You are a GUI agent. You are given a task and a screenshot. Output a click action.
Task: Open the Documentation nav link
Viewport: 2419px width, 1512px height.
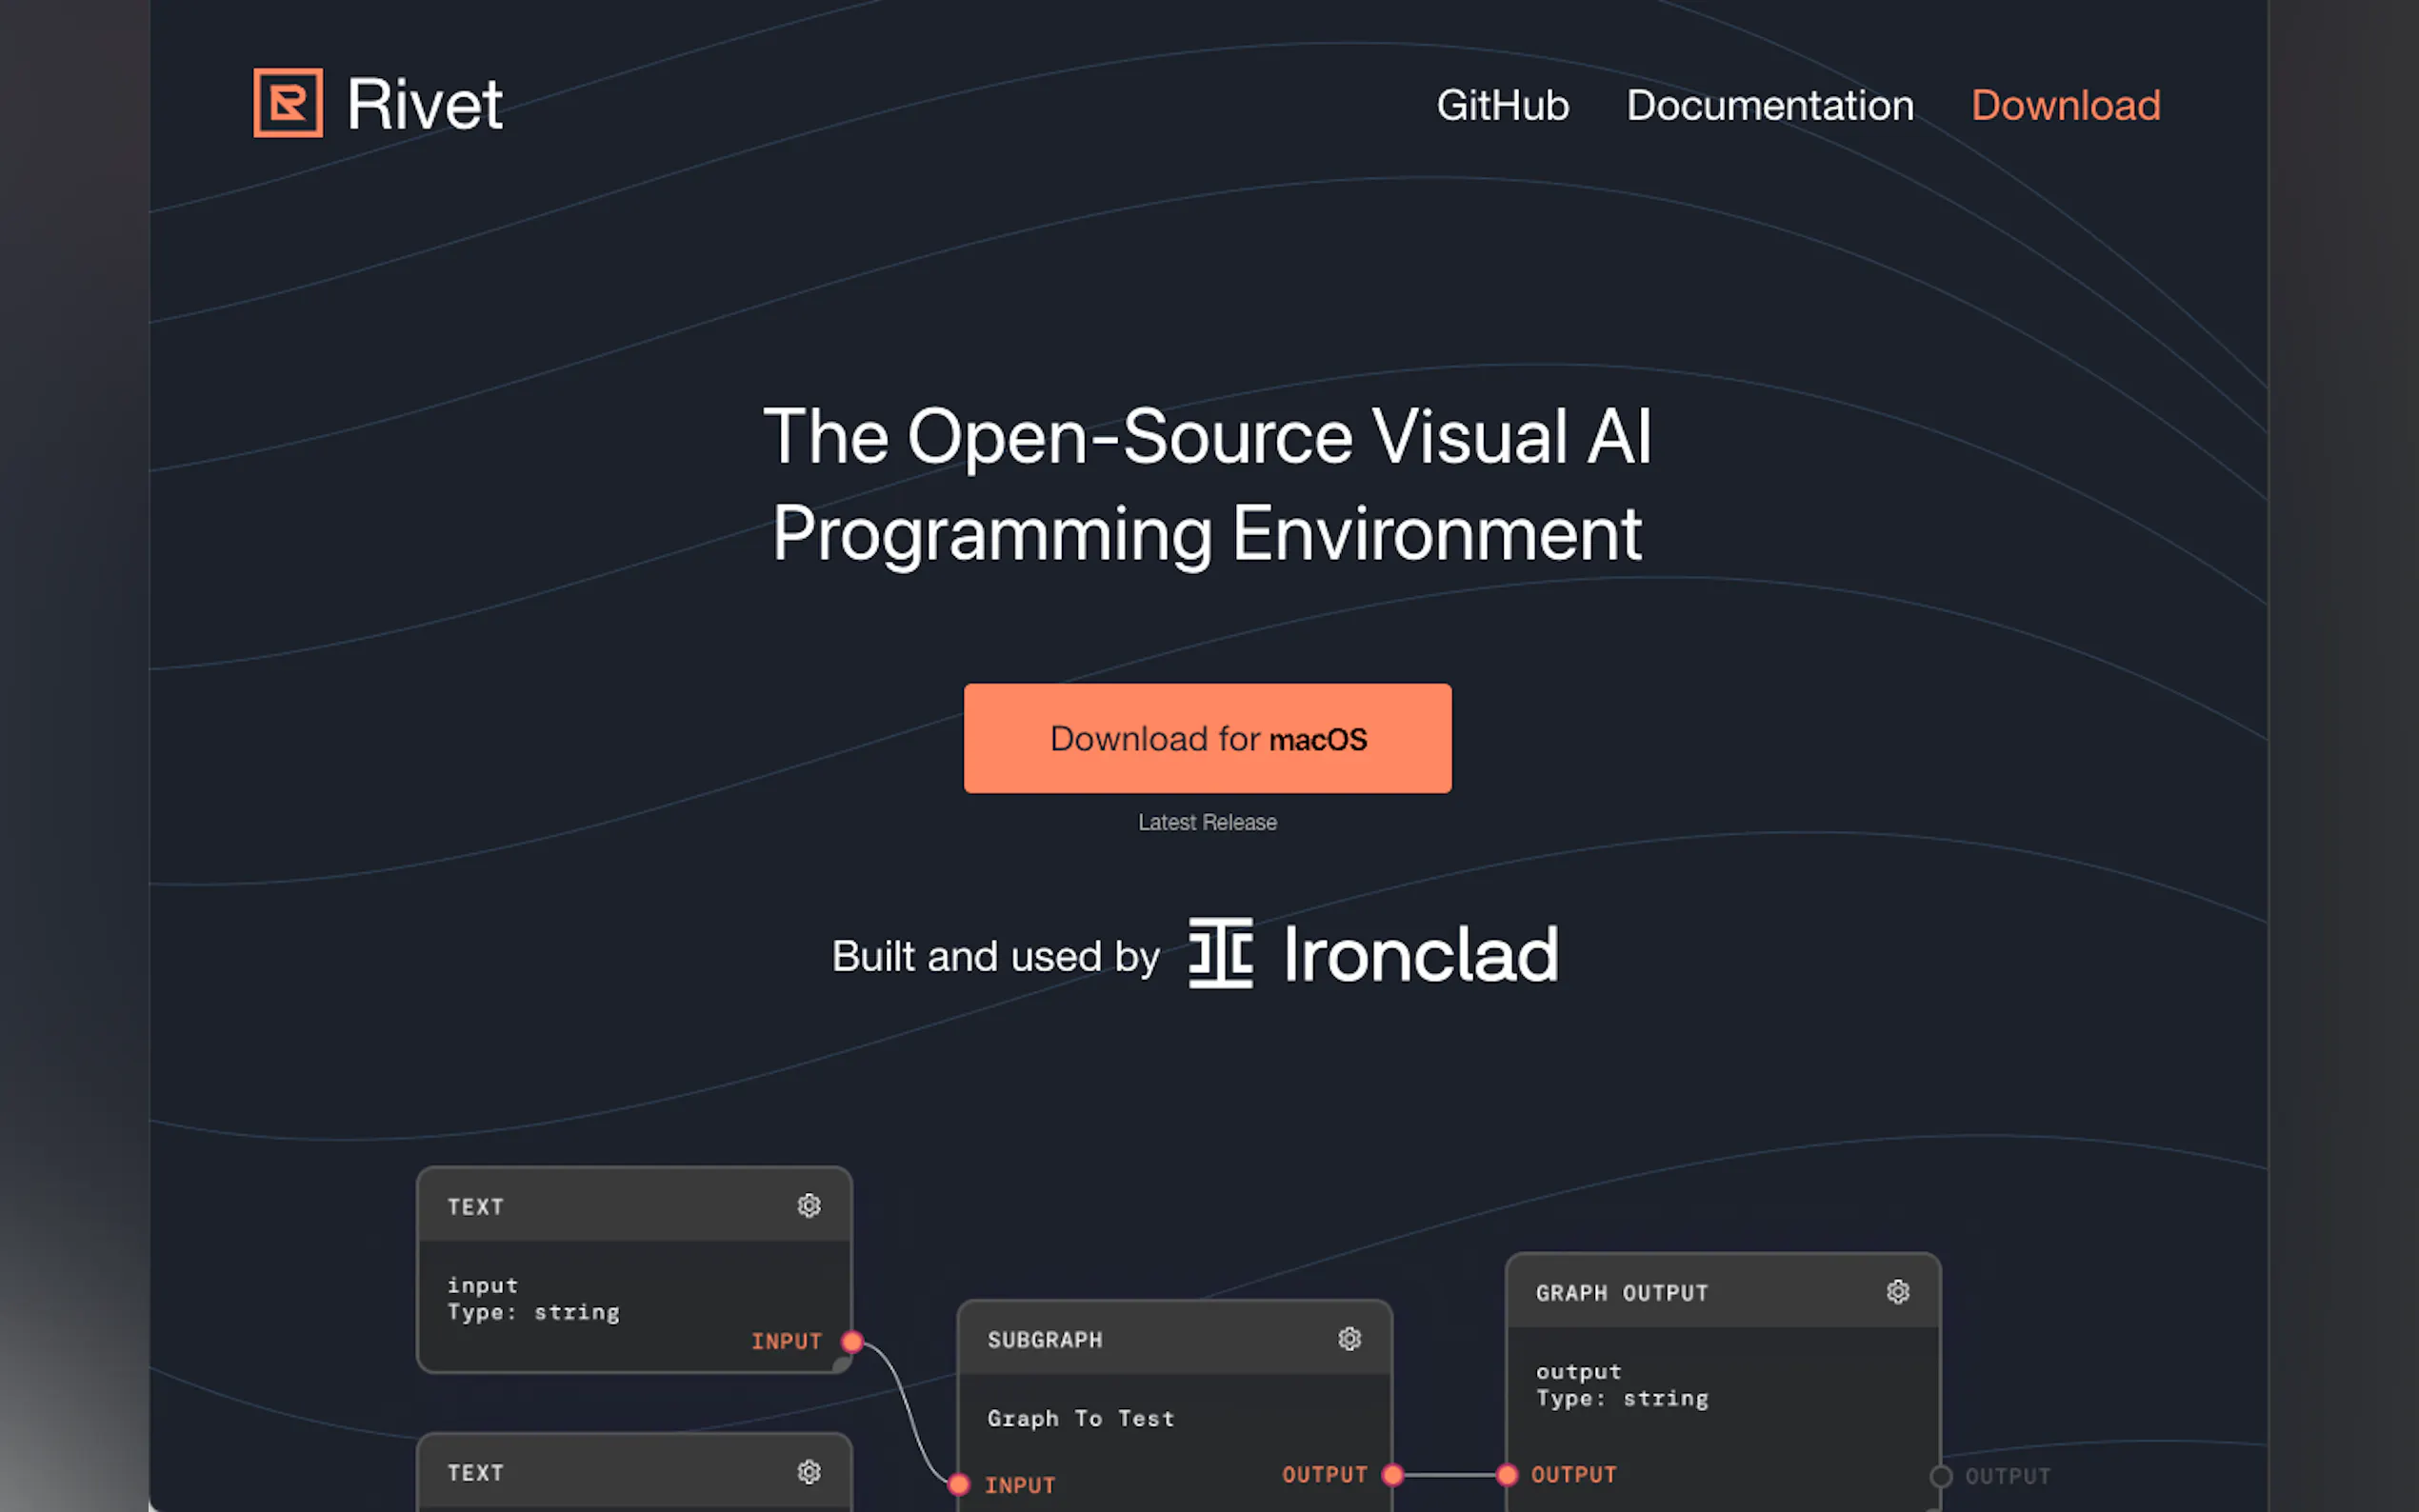click(x=1769, y=105)
